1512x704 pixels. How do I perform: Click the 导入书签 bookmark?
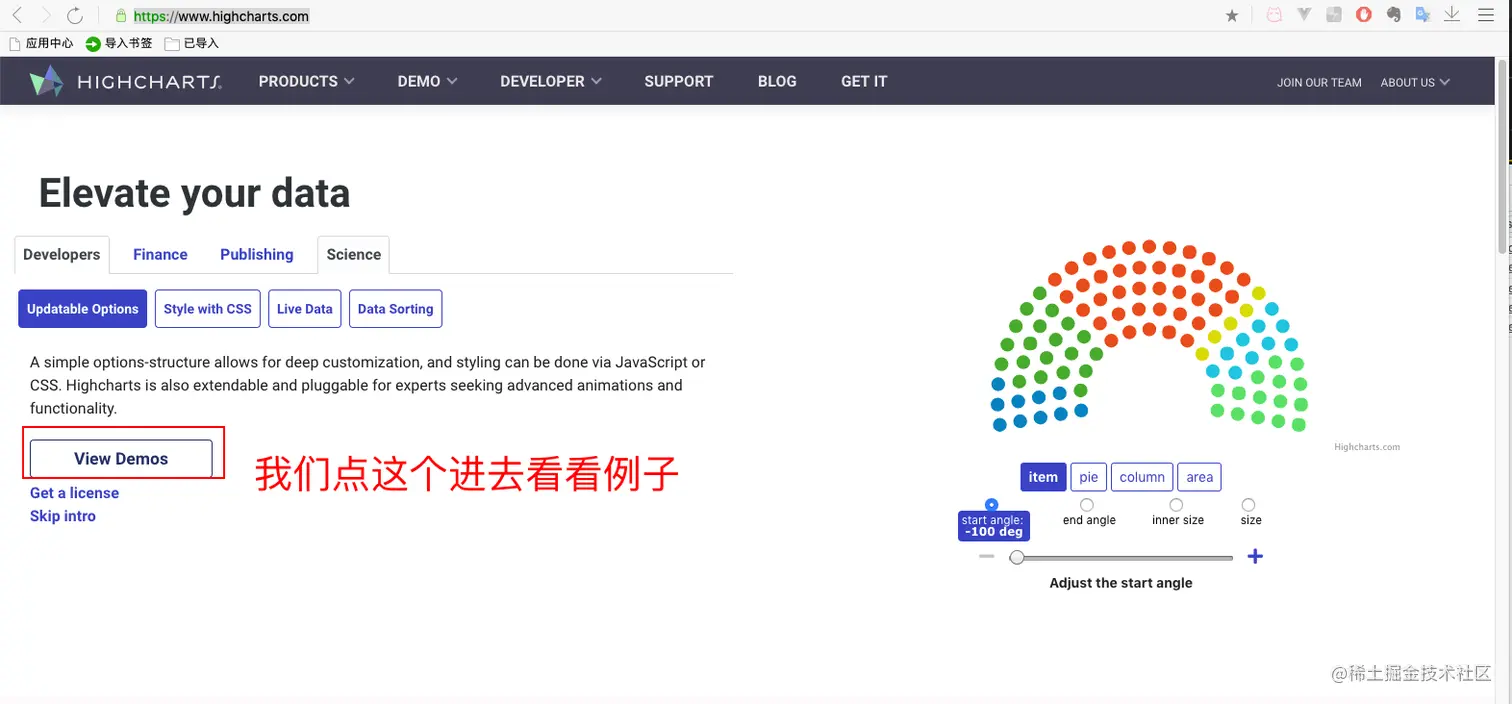point(119,43)
